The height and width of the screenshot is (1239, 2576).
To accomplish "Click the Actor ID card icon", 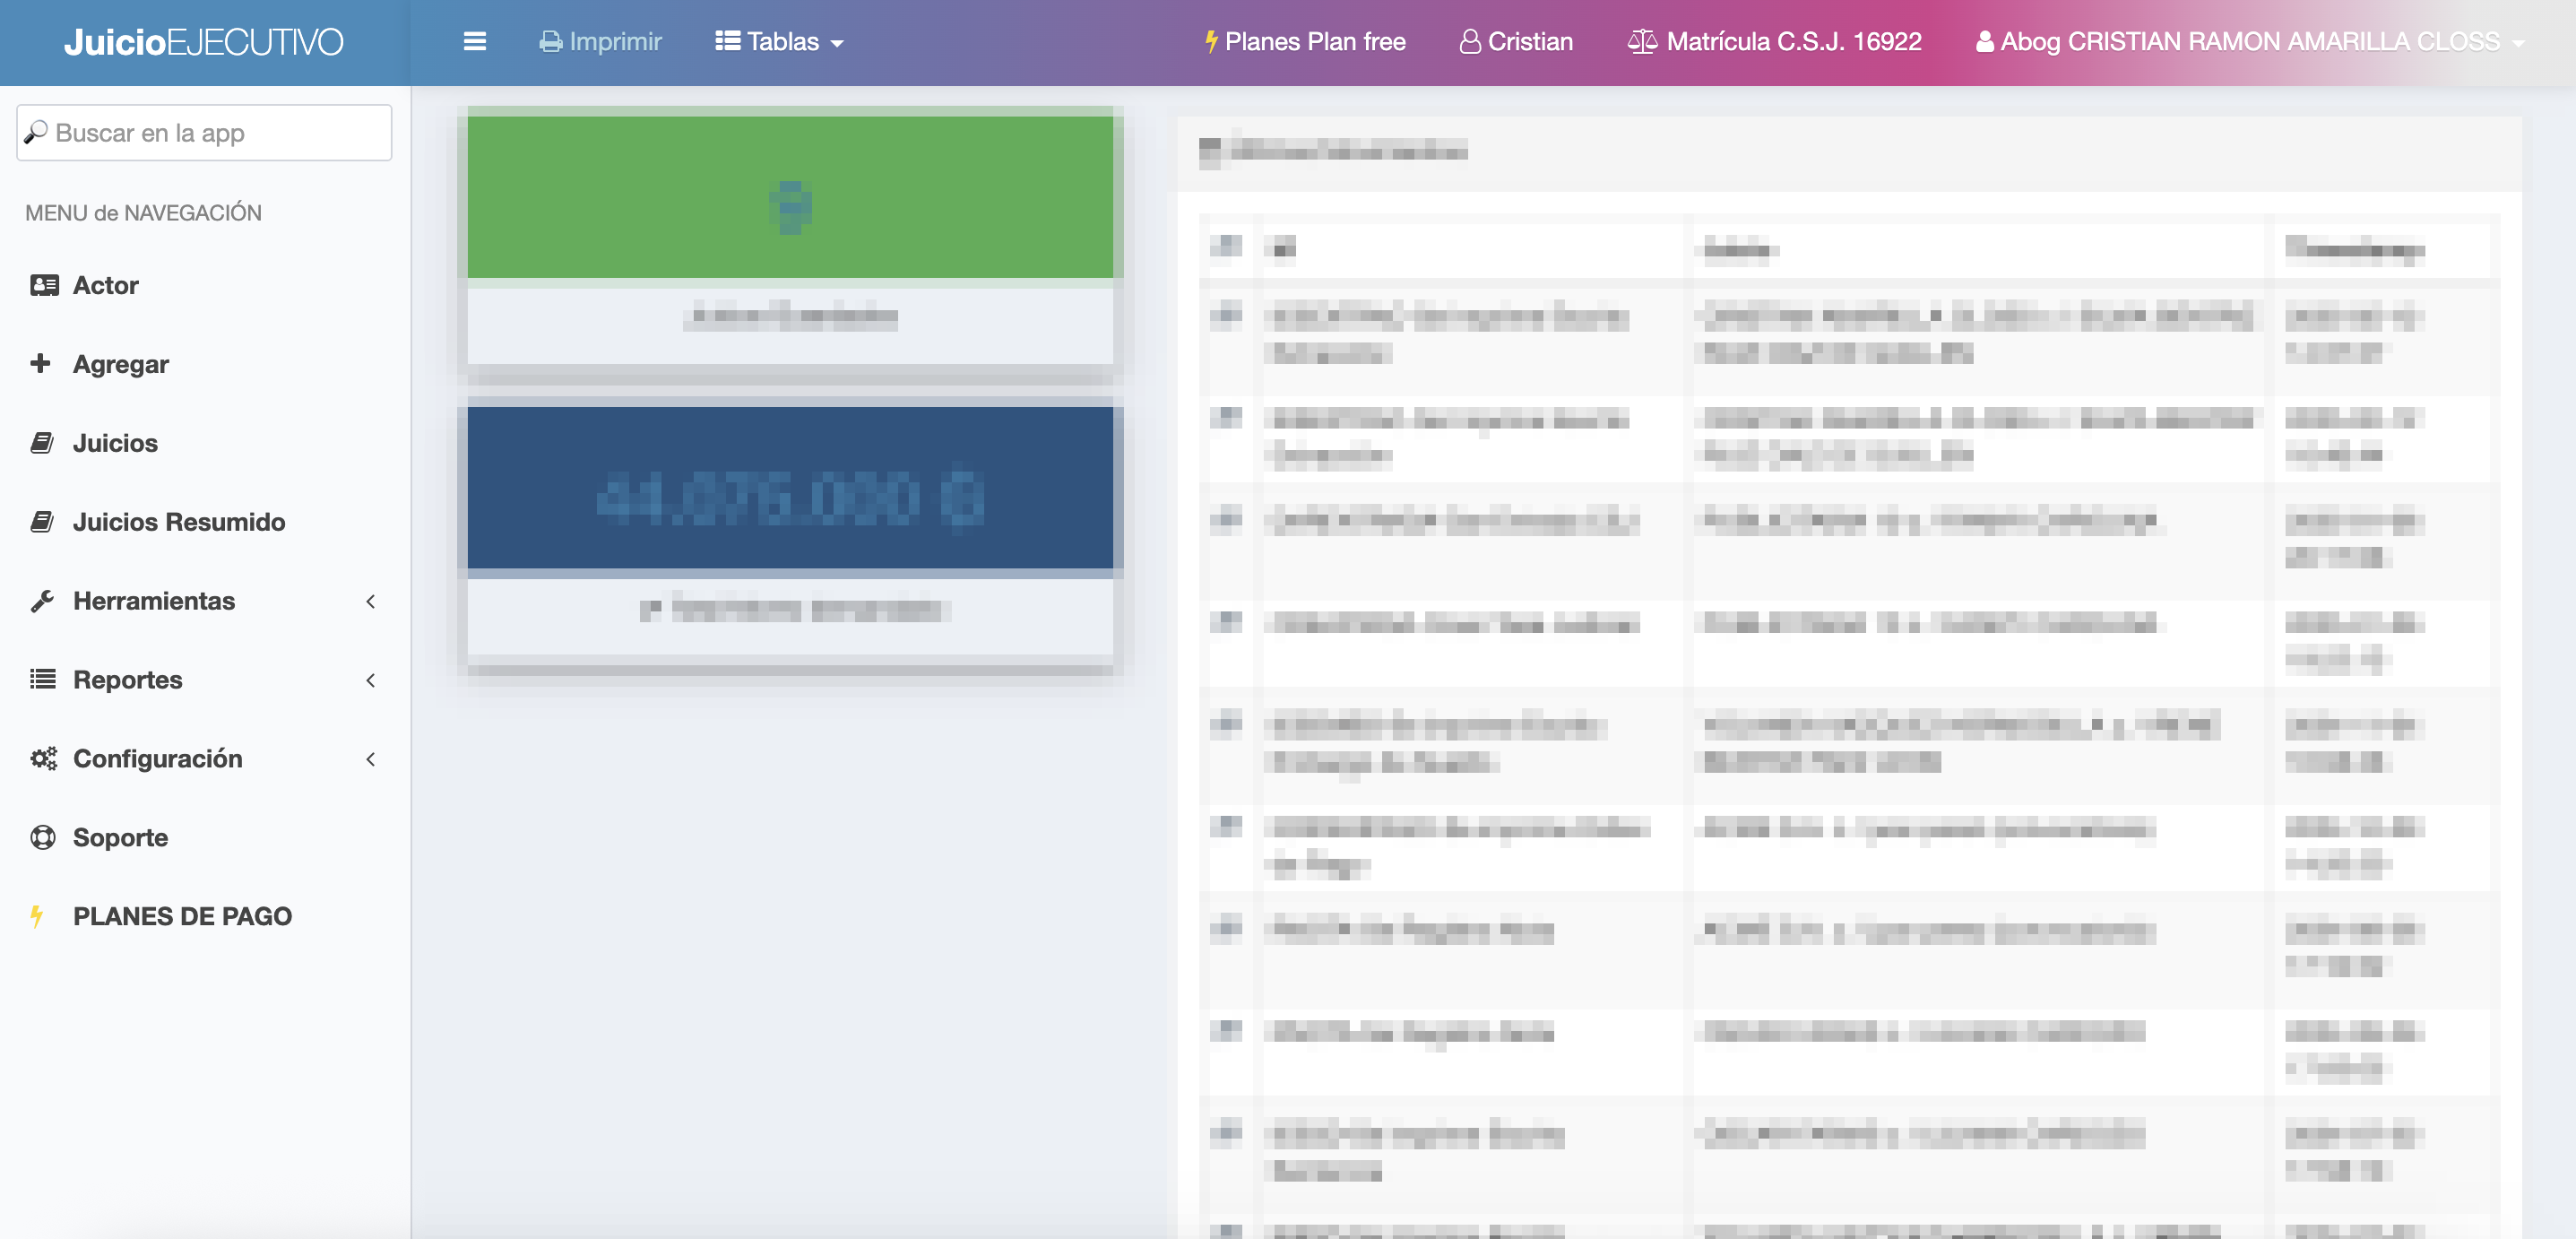I will (43, 285).
